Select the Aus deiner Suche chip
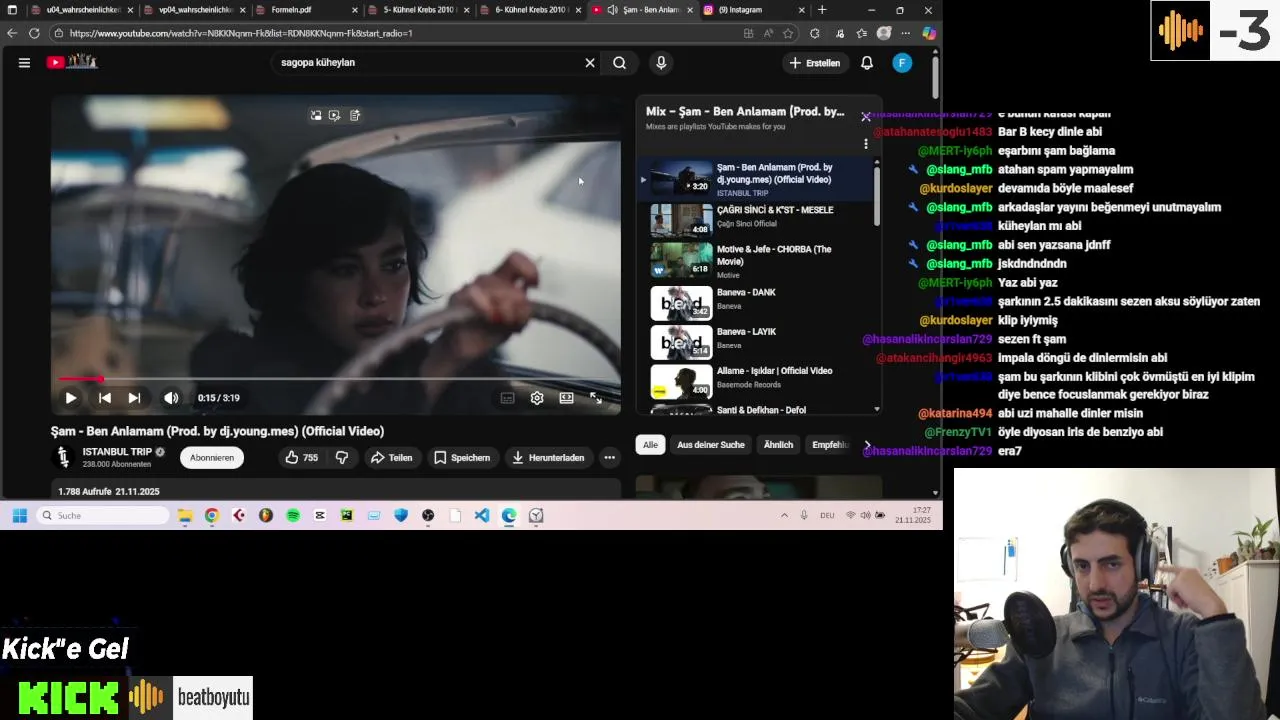The height and width of the screenshot is (720, 1280). [711, 445]
